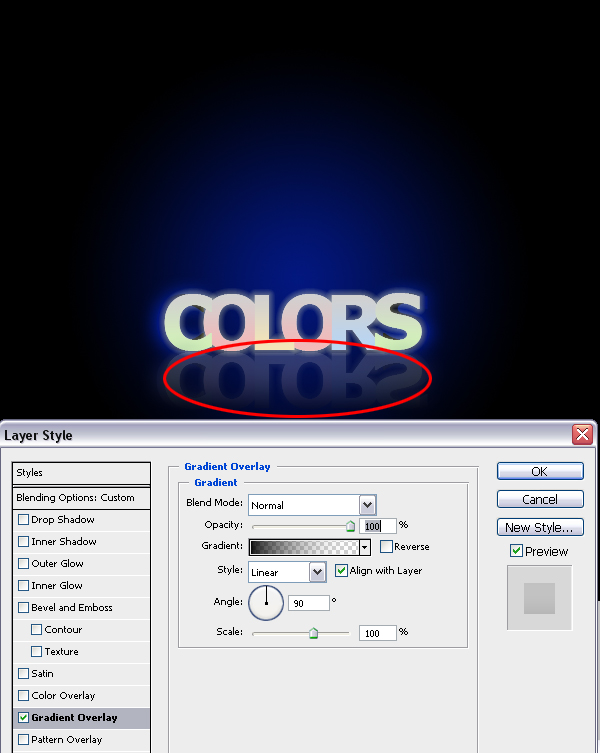
Task: Open the gradient Style dropdown
Action: 318,572
